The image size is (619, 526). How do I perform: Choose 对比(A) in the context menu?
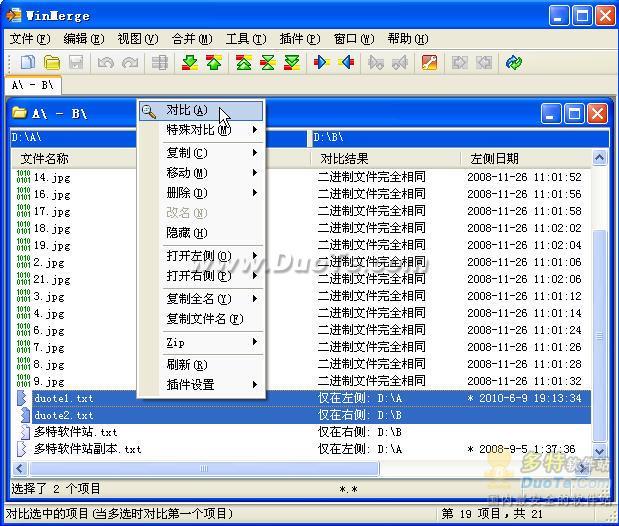(201, 111)
